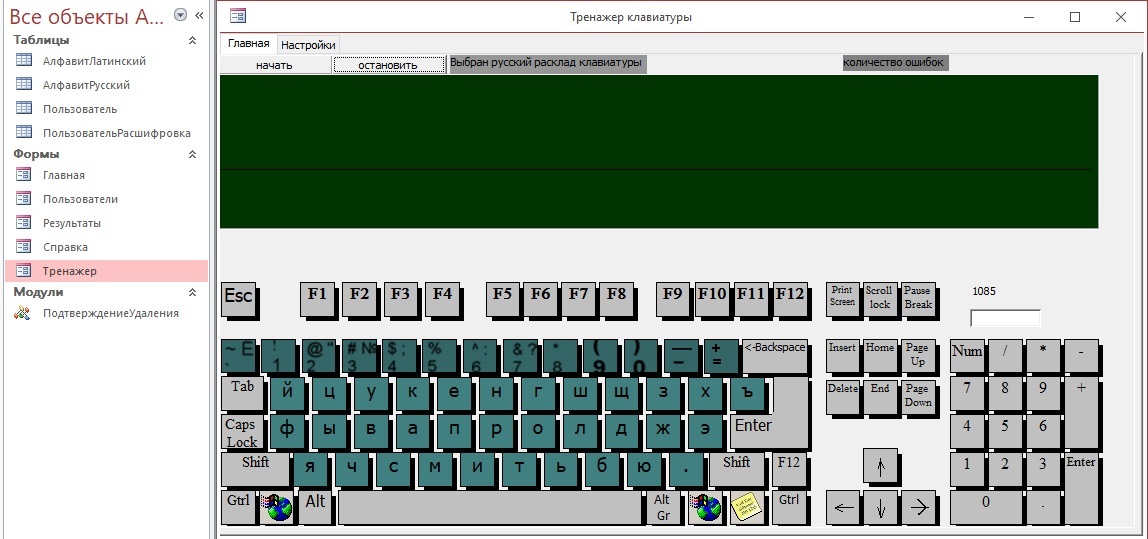Click the yellow context menu key icon
This screenshot has width=1148, height=539.
[745, 507]
